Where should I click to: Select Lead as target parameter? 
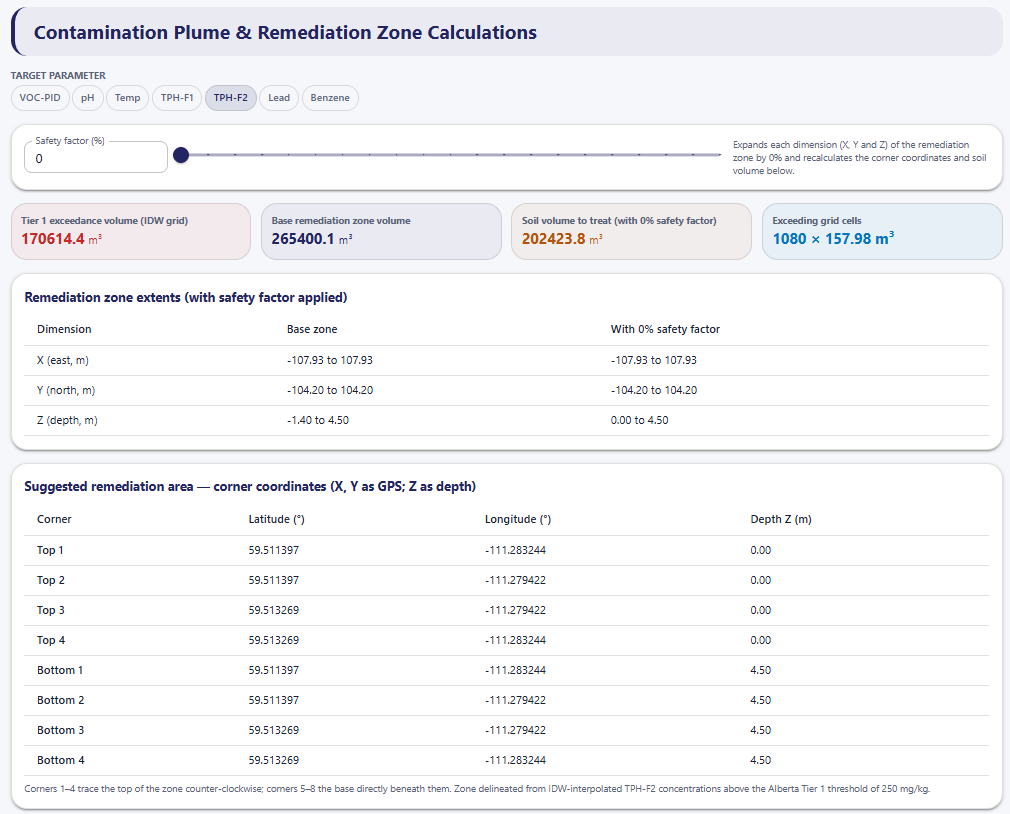click(279, 98)
